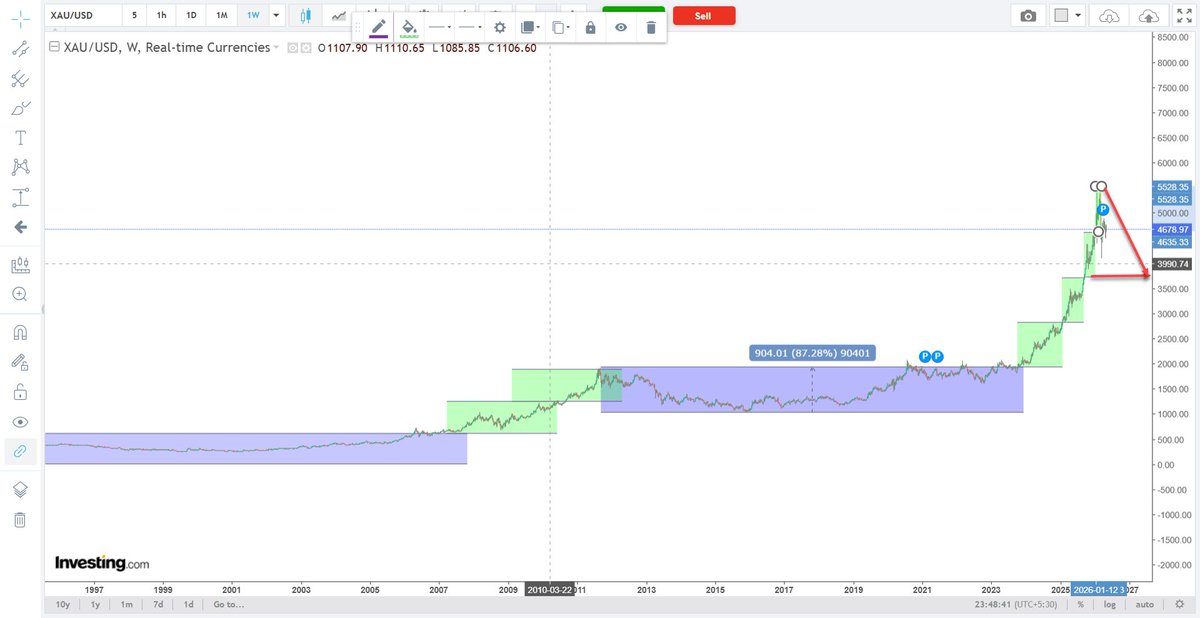Open the pitchfork drawing tools
This screenshot has height=618, width=1200.
click(x=20, y=79)
